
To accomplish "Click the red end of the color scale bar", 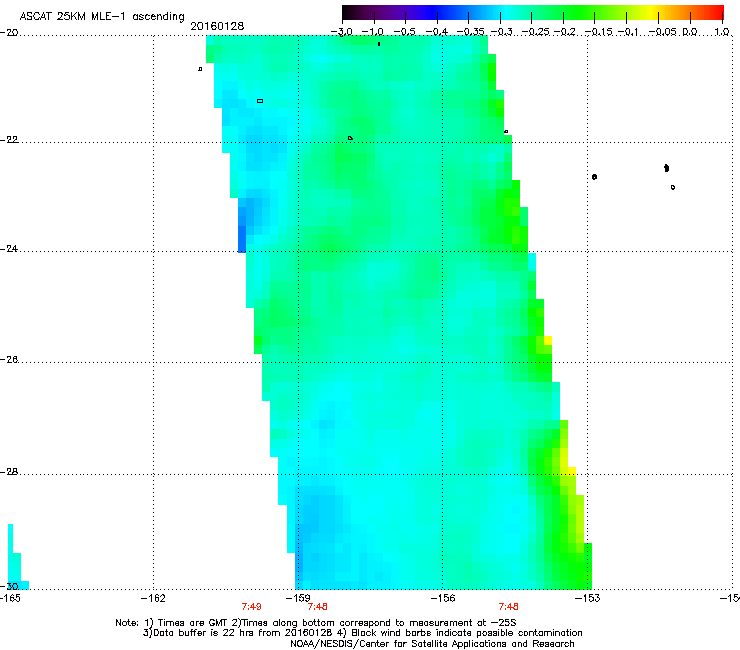I will tap(717, 12).
